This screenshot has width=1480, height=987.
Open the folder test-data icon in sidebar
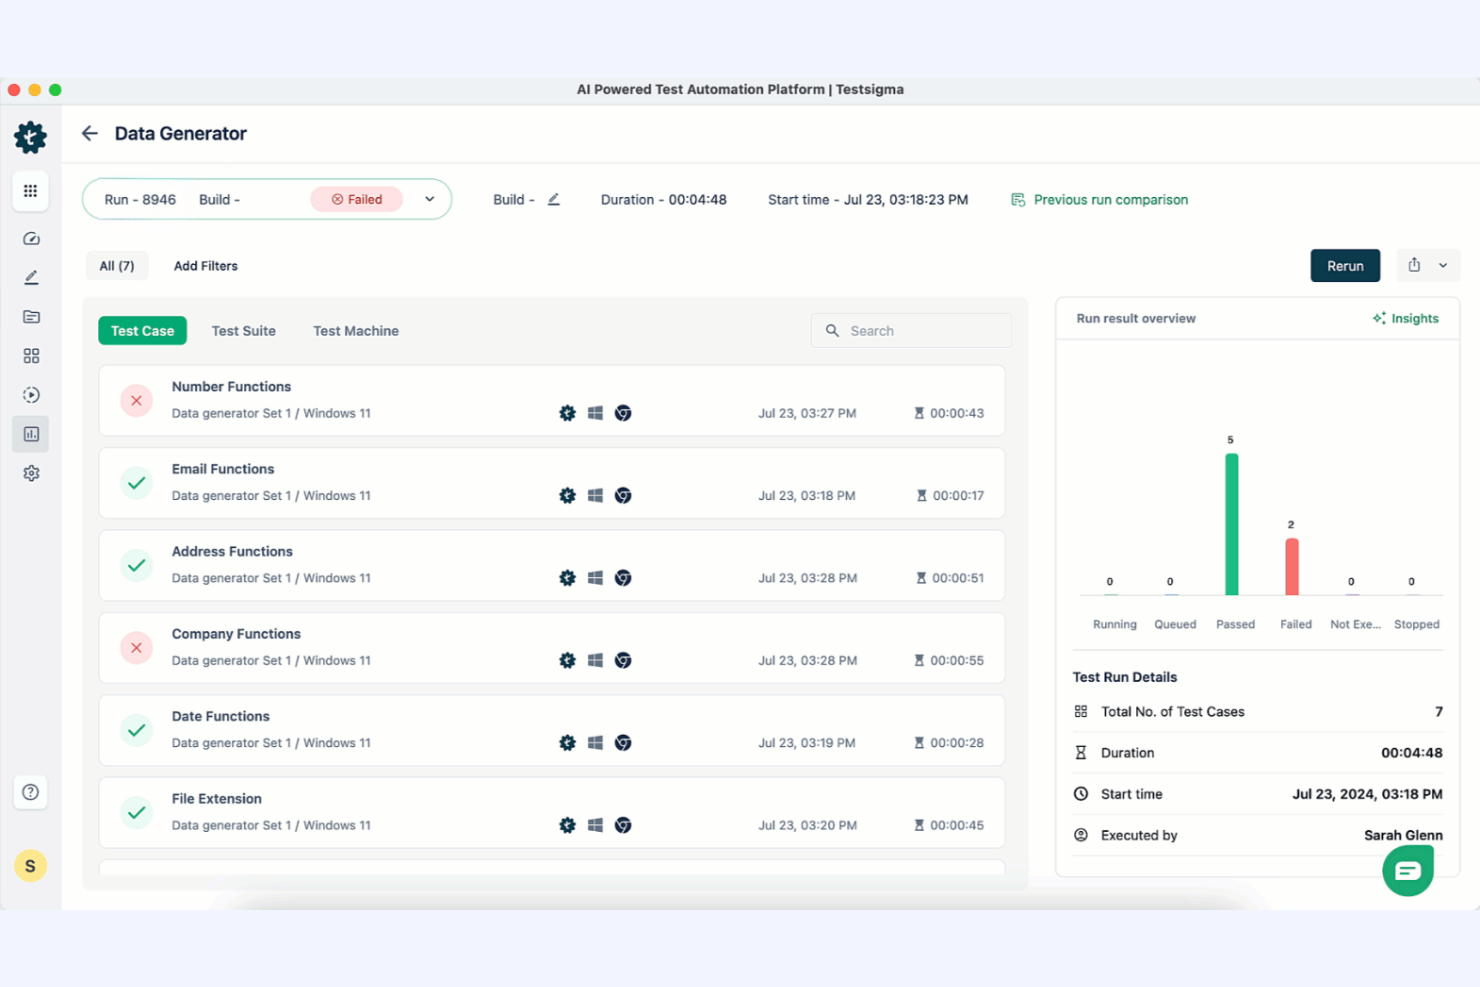(30, 316)
